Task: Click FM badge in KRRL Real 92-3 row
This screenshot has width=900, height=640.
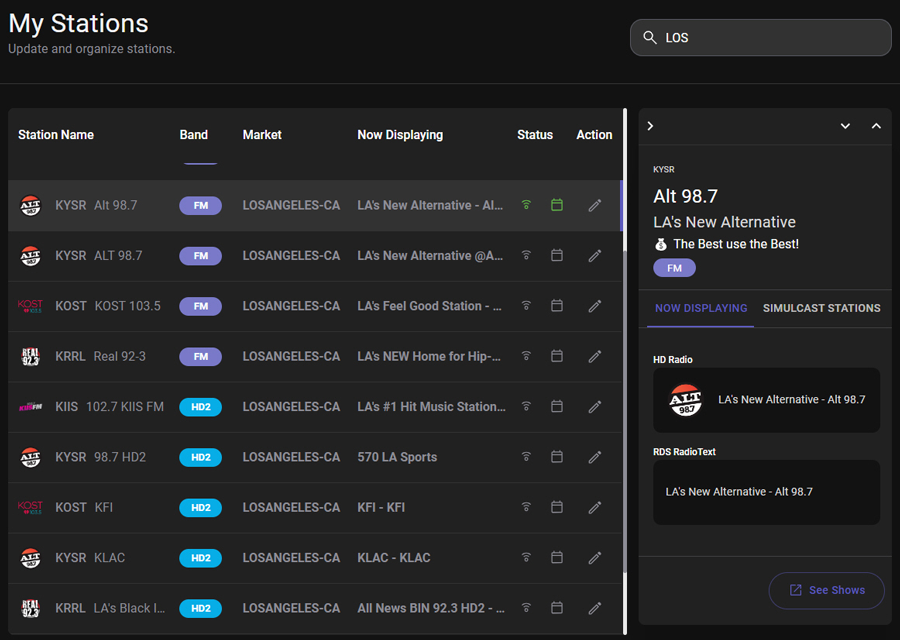Action: point(200,356)
